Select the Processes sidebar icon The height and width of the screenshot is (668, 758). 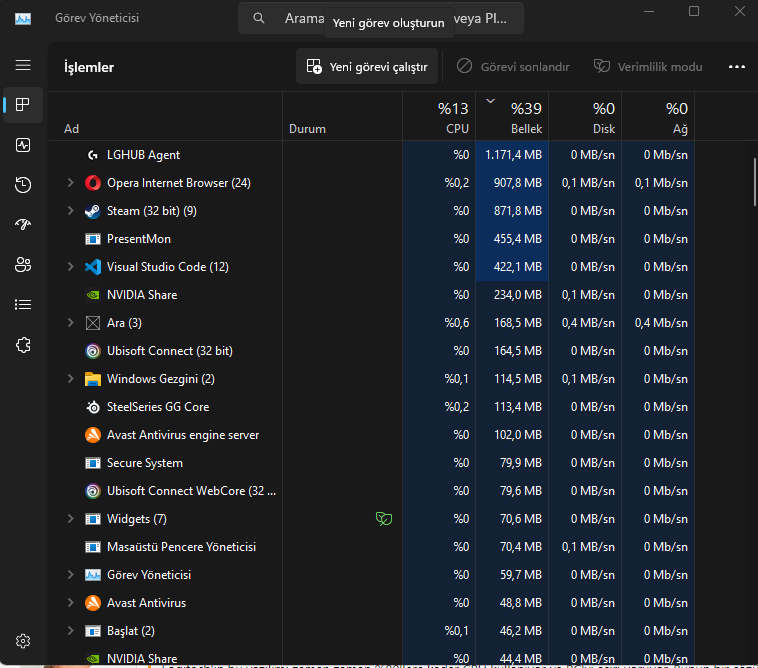point(23,105)
